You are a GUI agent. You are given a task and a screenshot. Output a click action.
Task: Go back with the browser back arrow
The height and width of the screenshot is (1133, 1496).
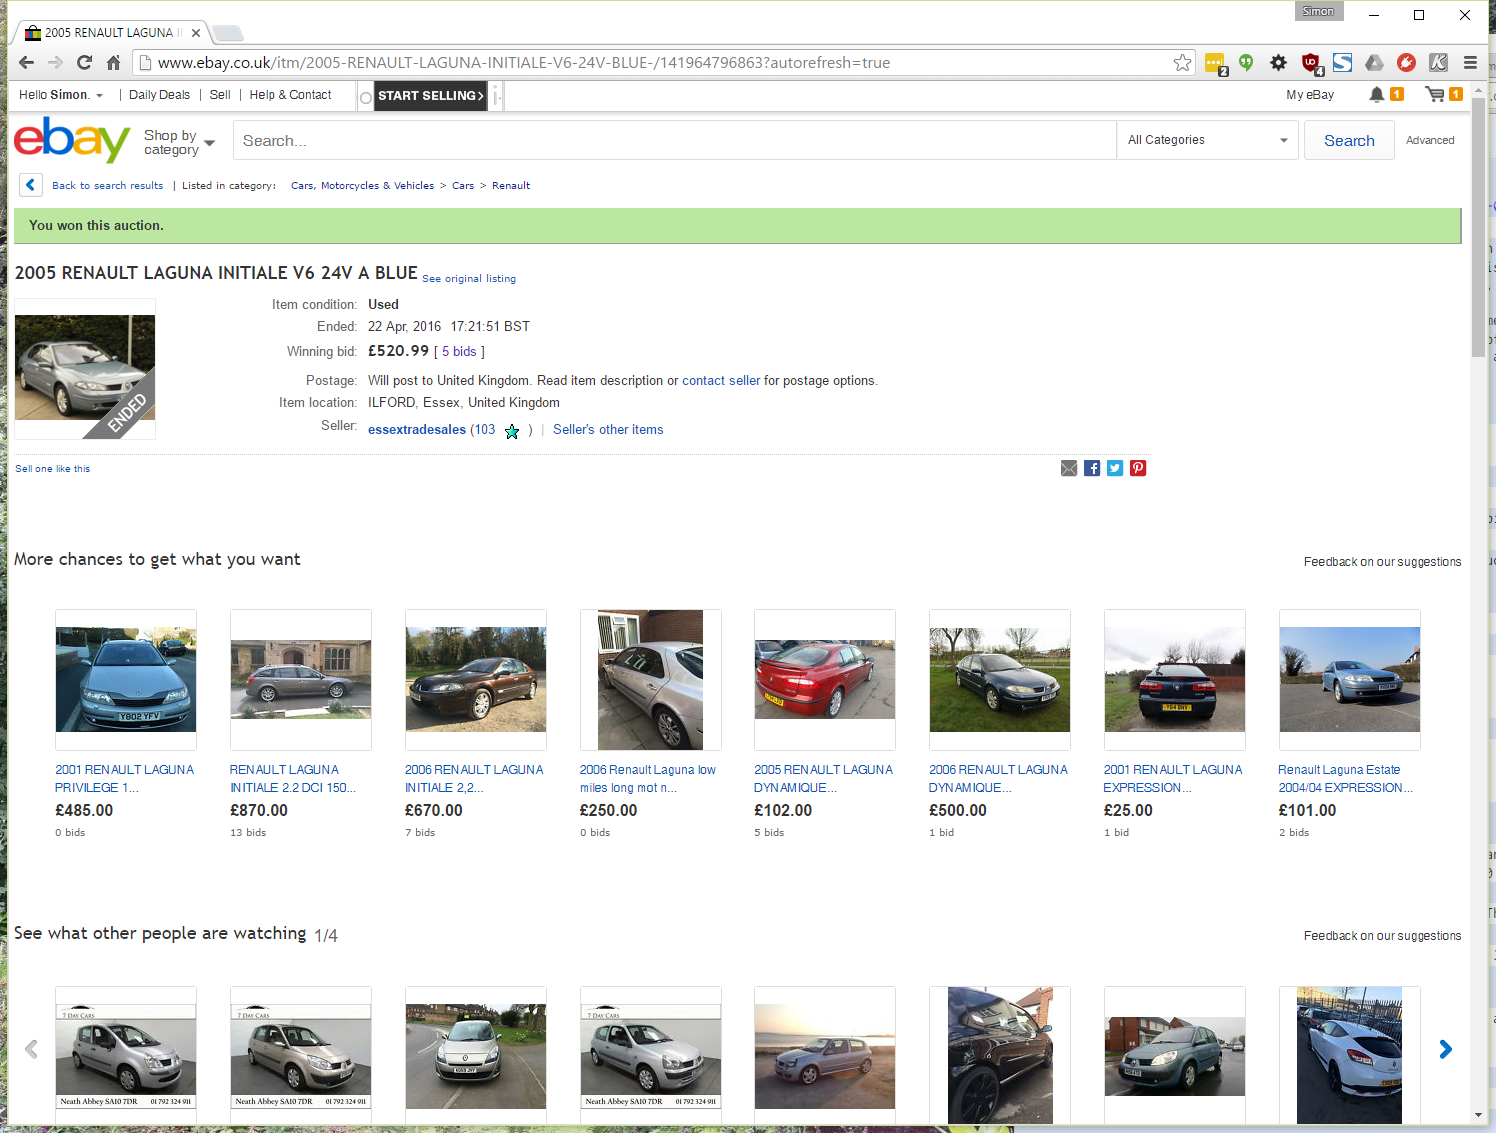click(27, 62)
